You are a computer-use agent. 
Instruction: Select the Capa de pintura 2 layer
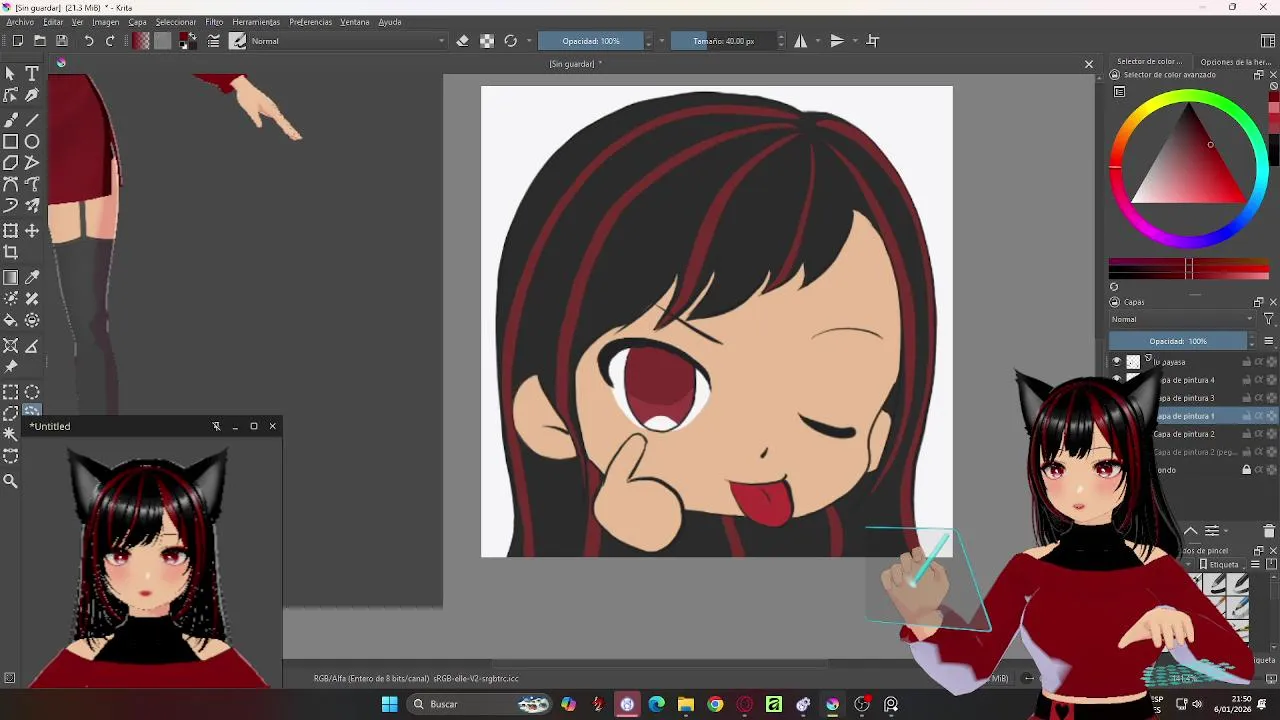tap(1185, 434)
